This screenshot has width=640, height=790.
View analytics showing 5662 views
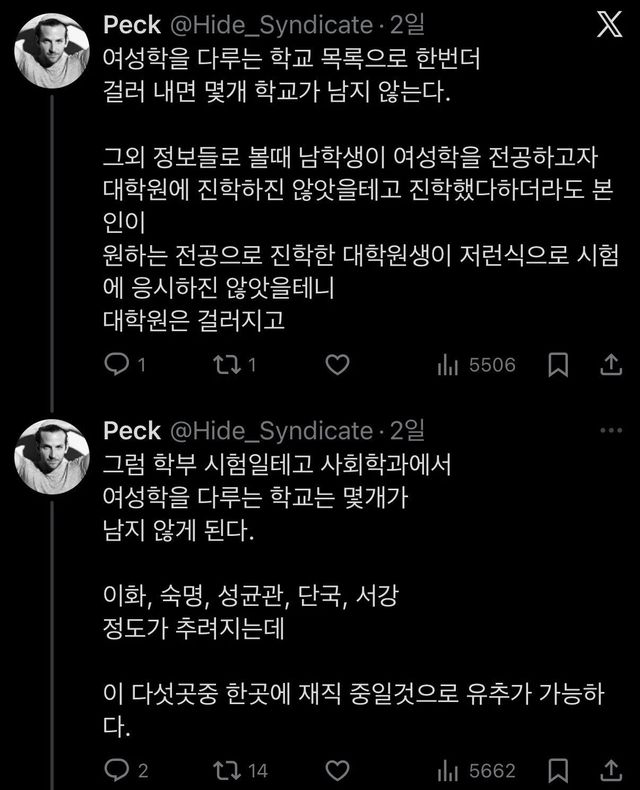(447, 769)
